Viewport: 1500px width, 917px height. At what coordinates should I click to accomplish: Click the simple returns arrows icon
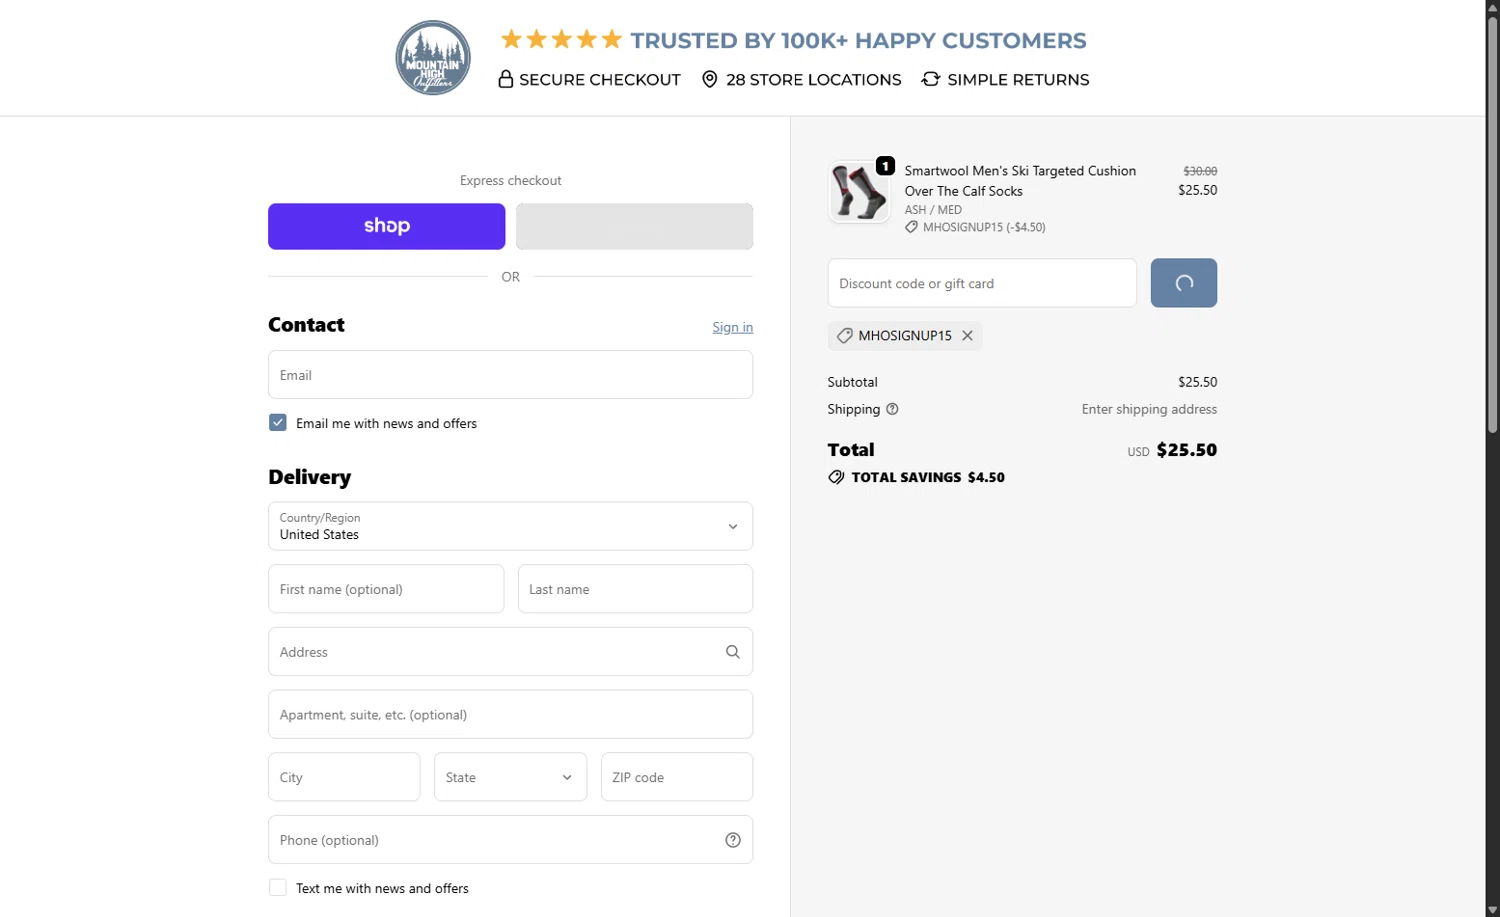931,80
